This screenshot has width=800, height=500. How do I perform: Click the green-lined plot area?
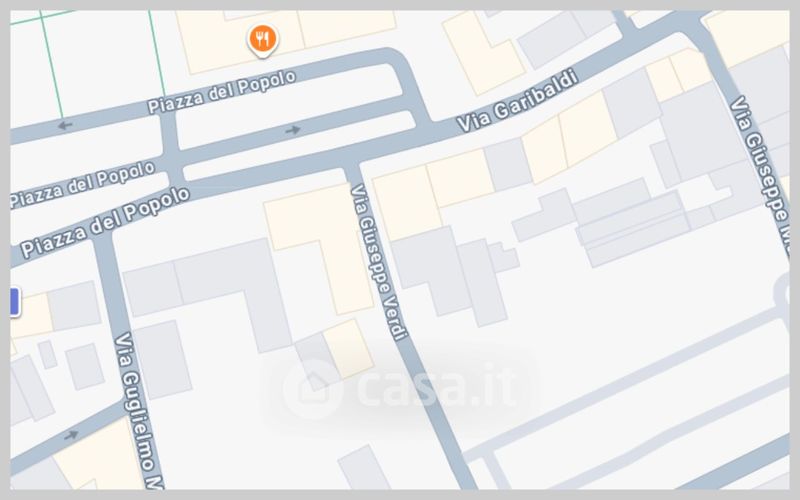[87, 61]
